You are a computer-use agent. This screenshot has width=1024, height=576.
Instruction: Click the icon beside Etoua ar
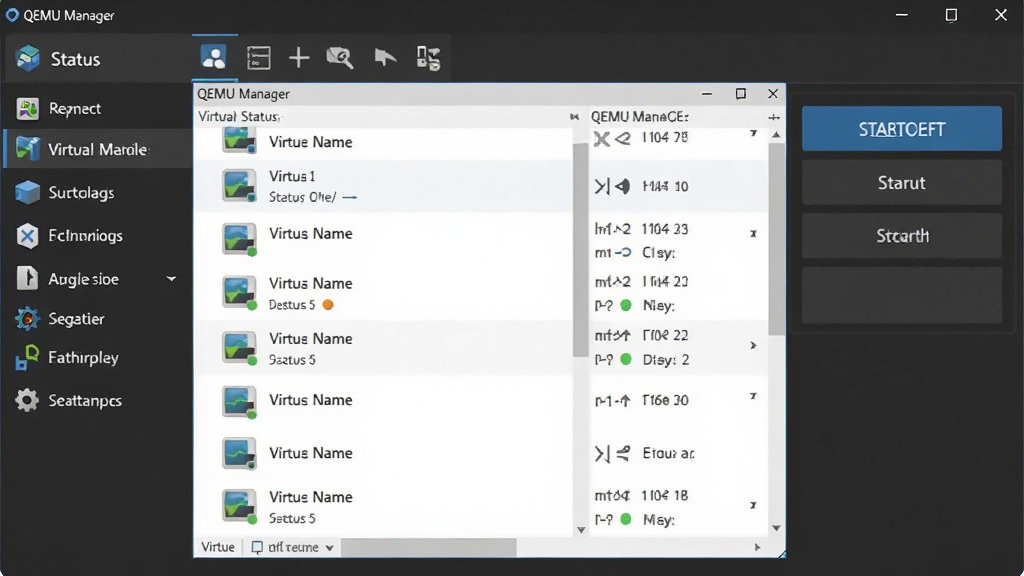click(612, 453)
